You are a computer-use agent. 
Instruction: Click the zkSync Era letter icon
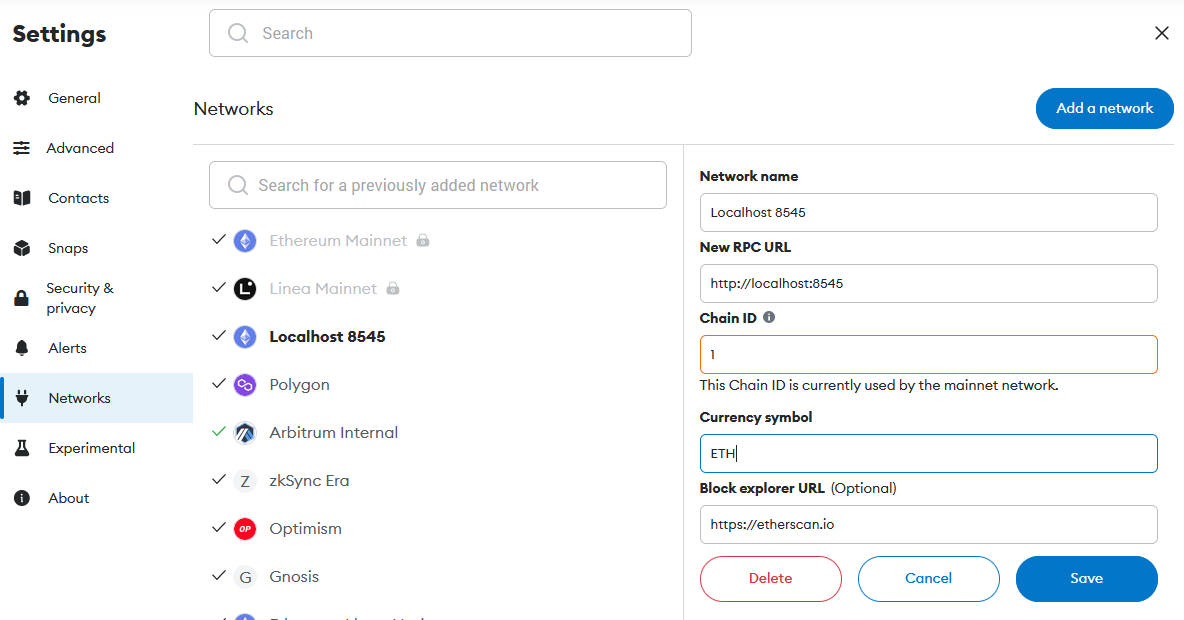(x=245, y=481)
